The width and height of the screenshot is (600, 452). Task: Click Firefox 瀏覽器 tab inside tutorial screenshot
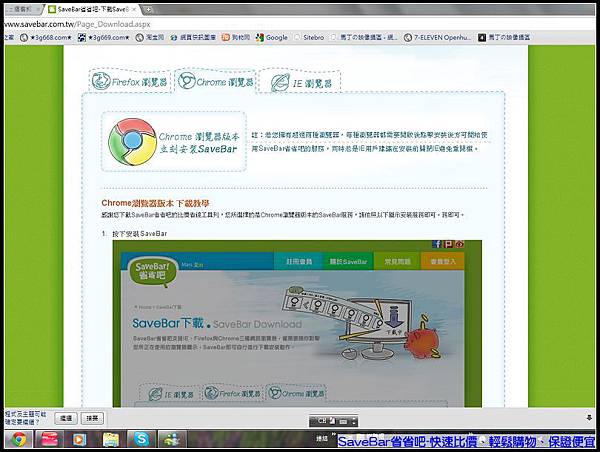[x=233, y=393]
